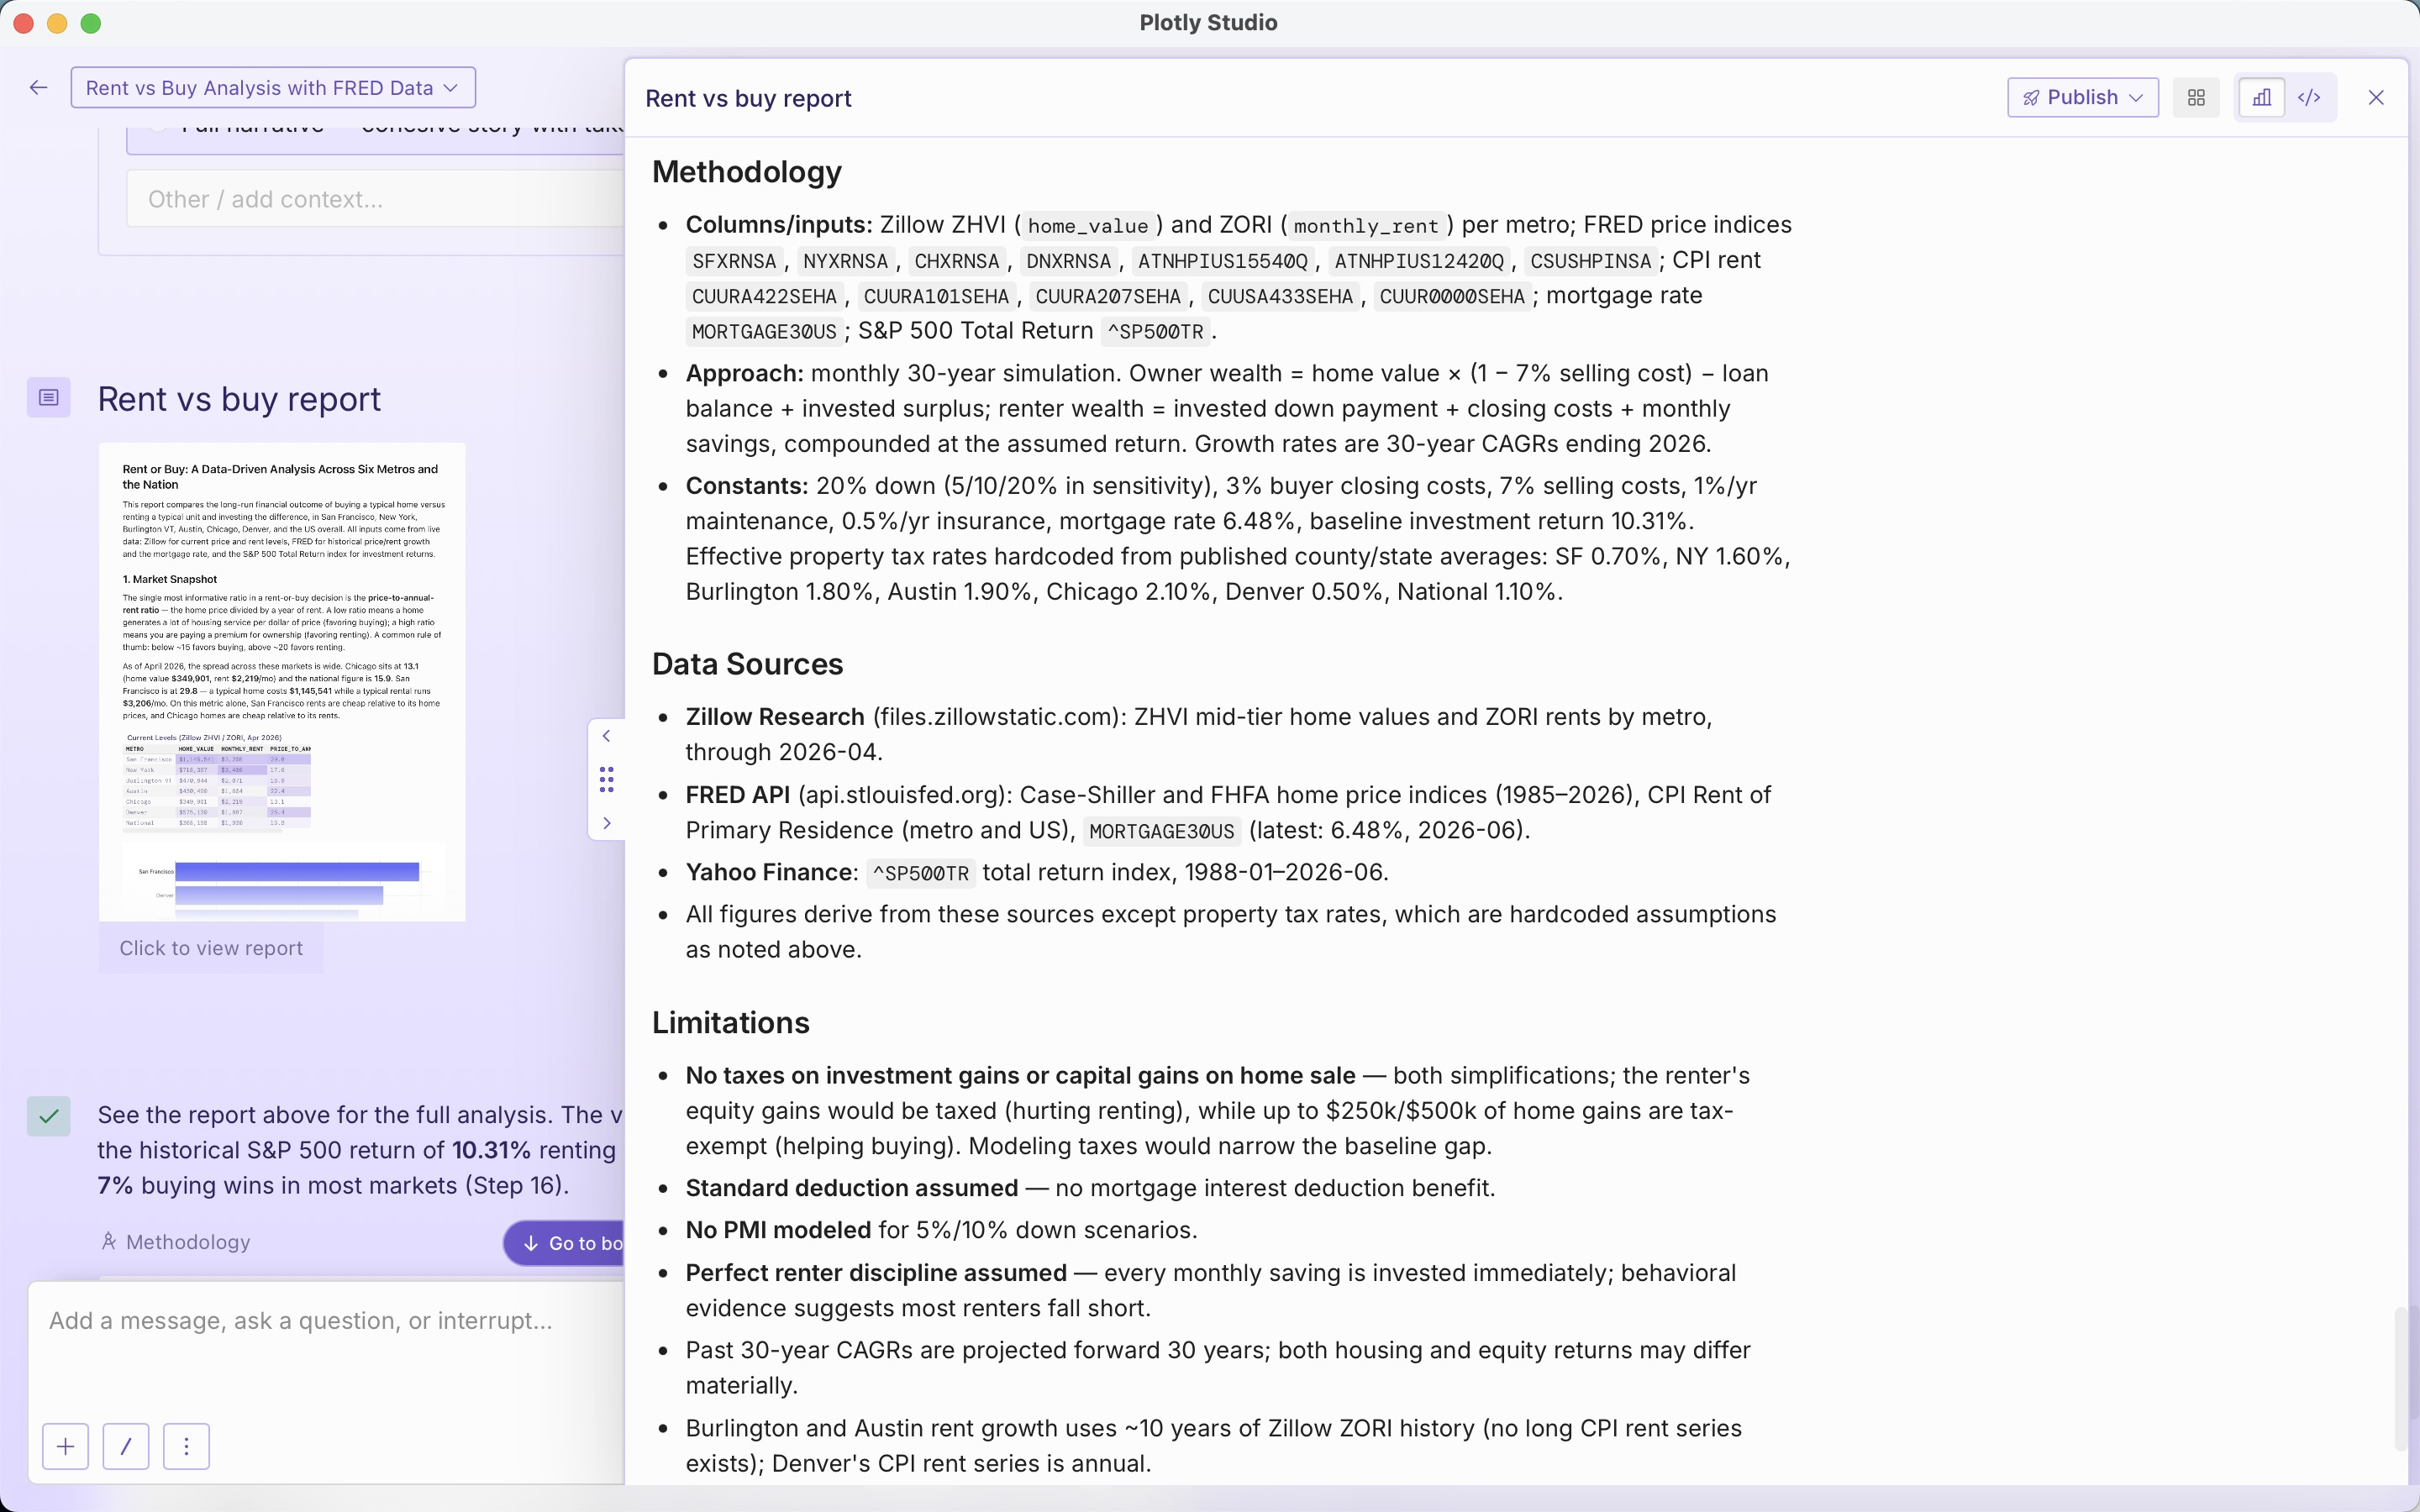
Task: Click the 'ATNHPIUS15540Q' code tag
Action: (x=1223, y=261)
